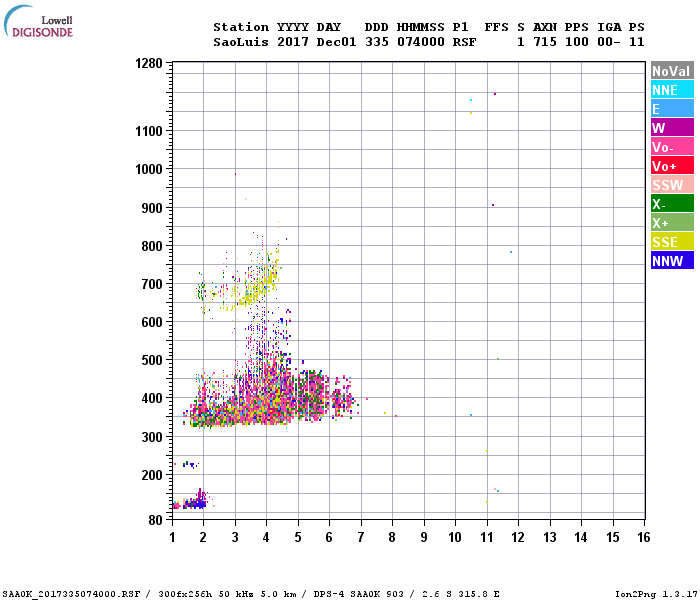Viewport: 700px width, 600px height.
Task: Click frequency axis label 10
Action: click(455, 537)
